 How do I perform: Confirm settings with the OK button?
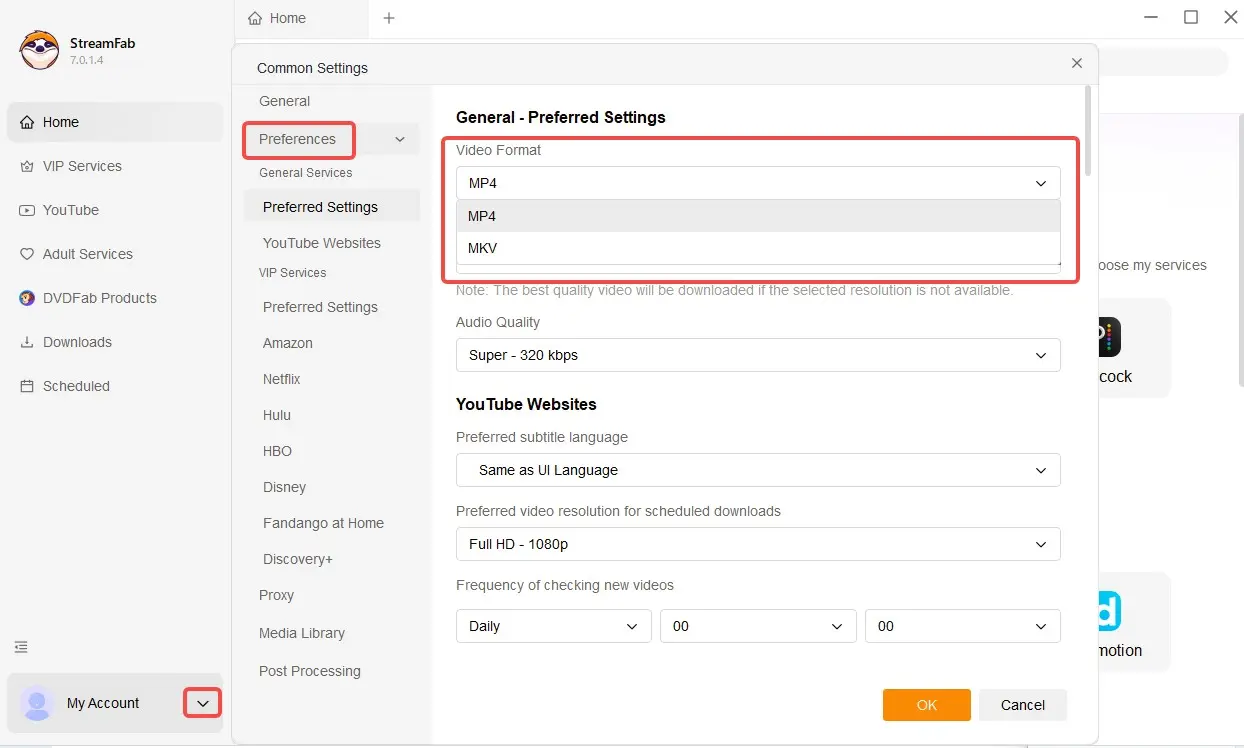tap(927, 705)
